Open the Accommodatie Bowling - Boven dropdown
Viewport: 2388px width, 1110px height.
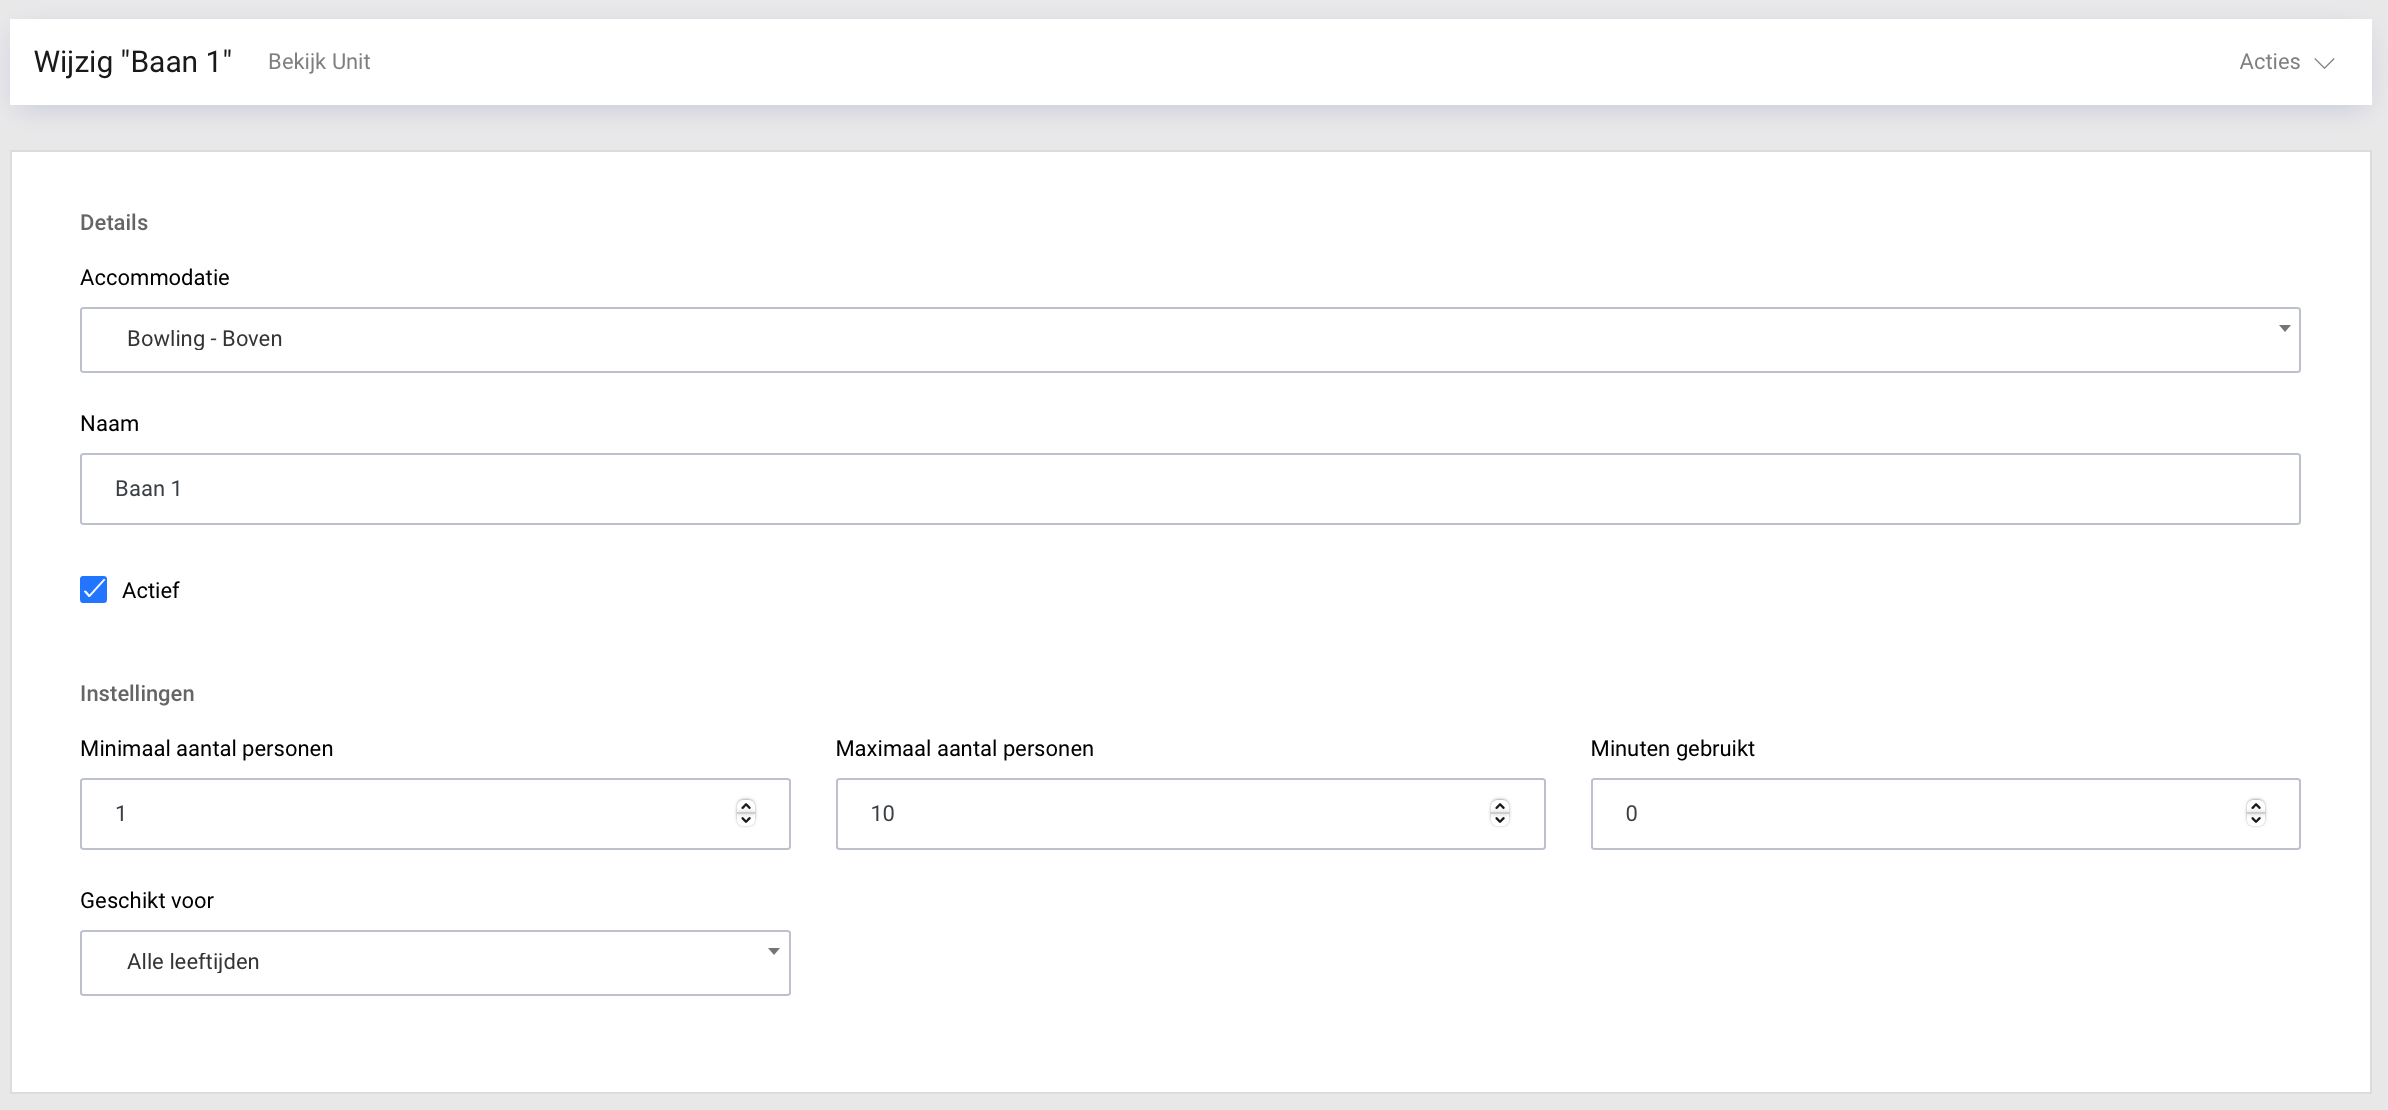point(1188,340)
